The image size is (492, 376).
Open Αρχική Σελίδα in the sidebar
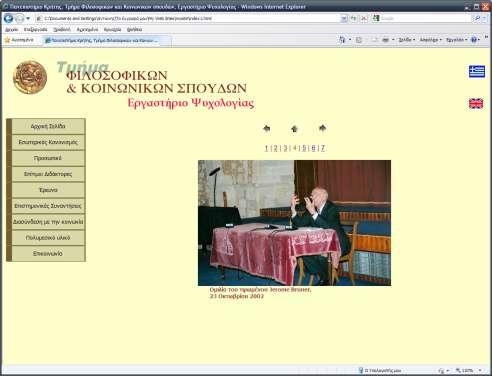[x=48, y=126]
